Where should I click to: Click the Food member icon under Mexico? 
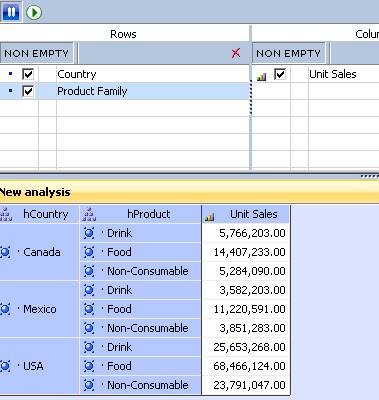tap(89, 309)
